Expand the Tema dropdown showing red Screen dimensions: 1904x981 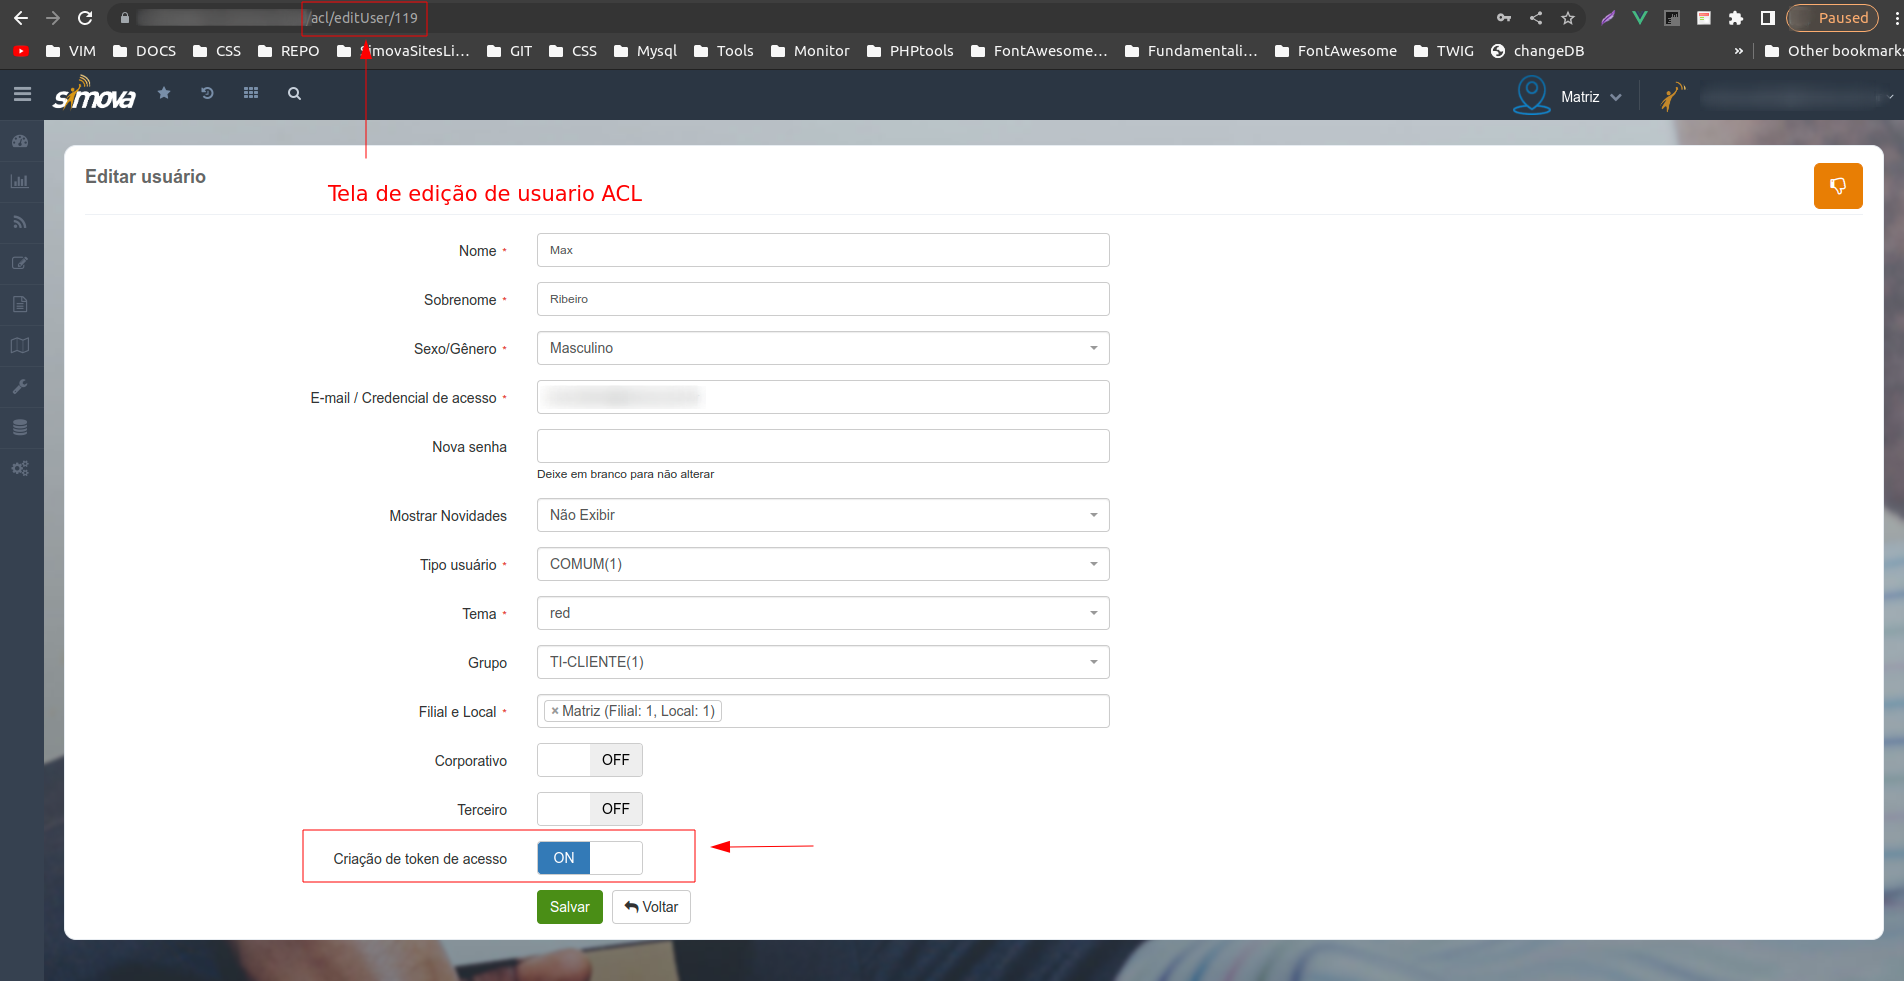pos(822,613)
